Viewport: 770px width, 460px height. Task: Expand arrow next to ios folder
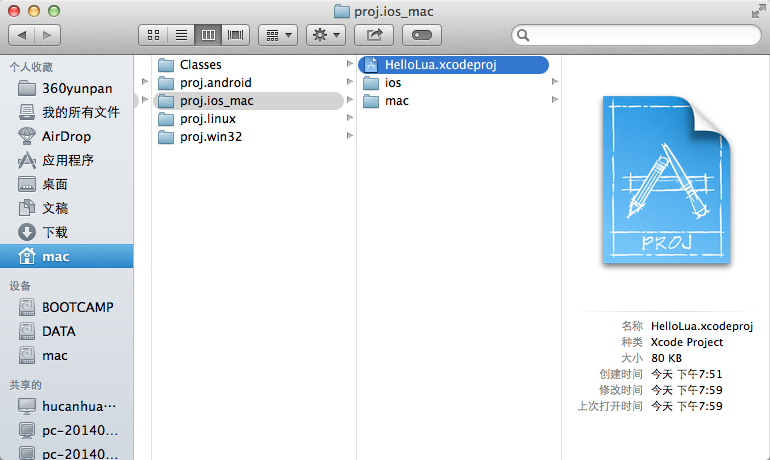[x=555, y=81]
